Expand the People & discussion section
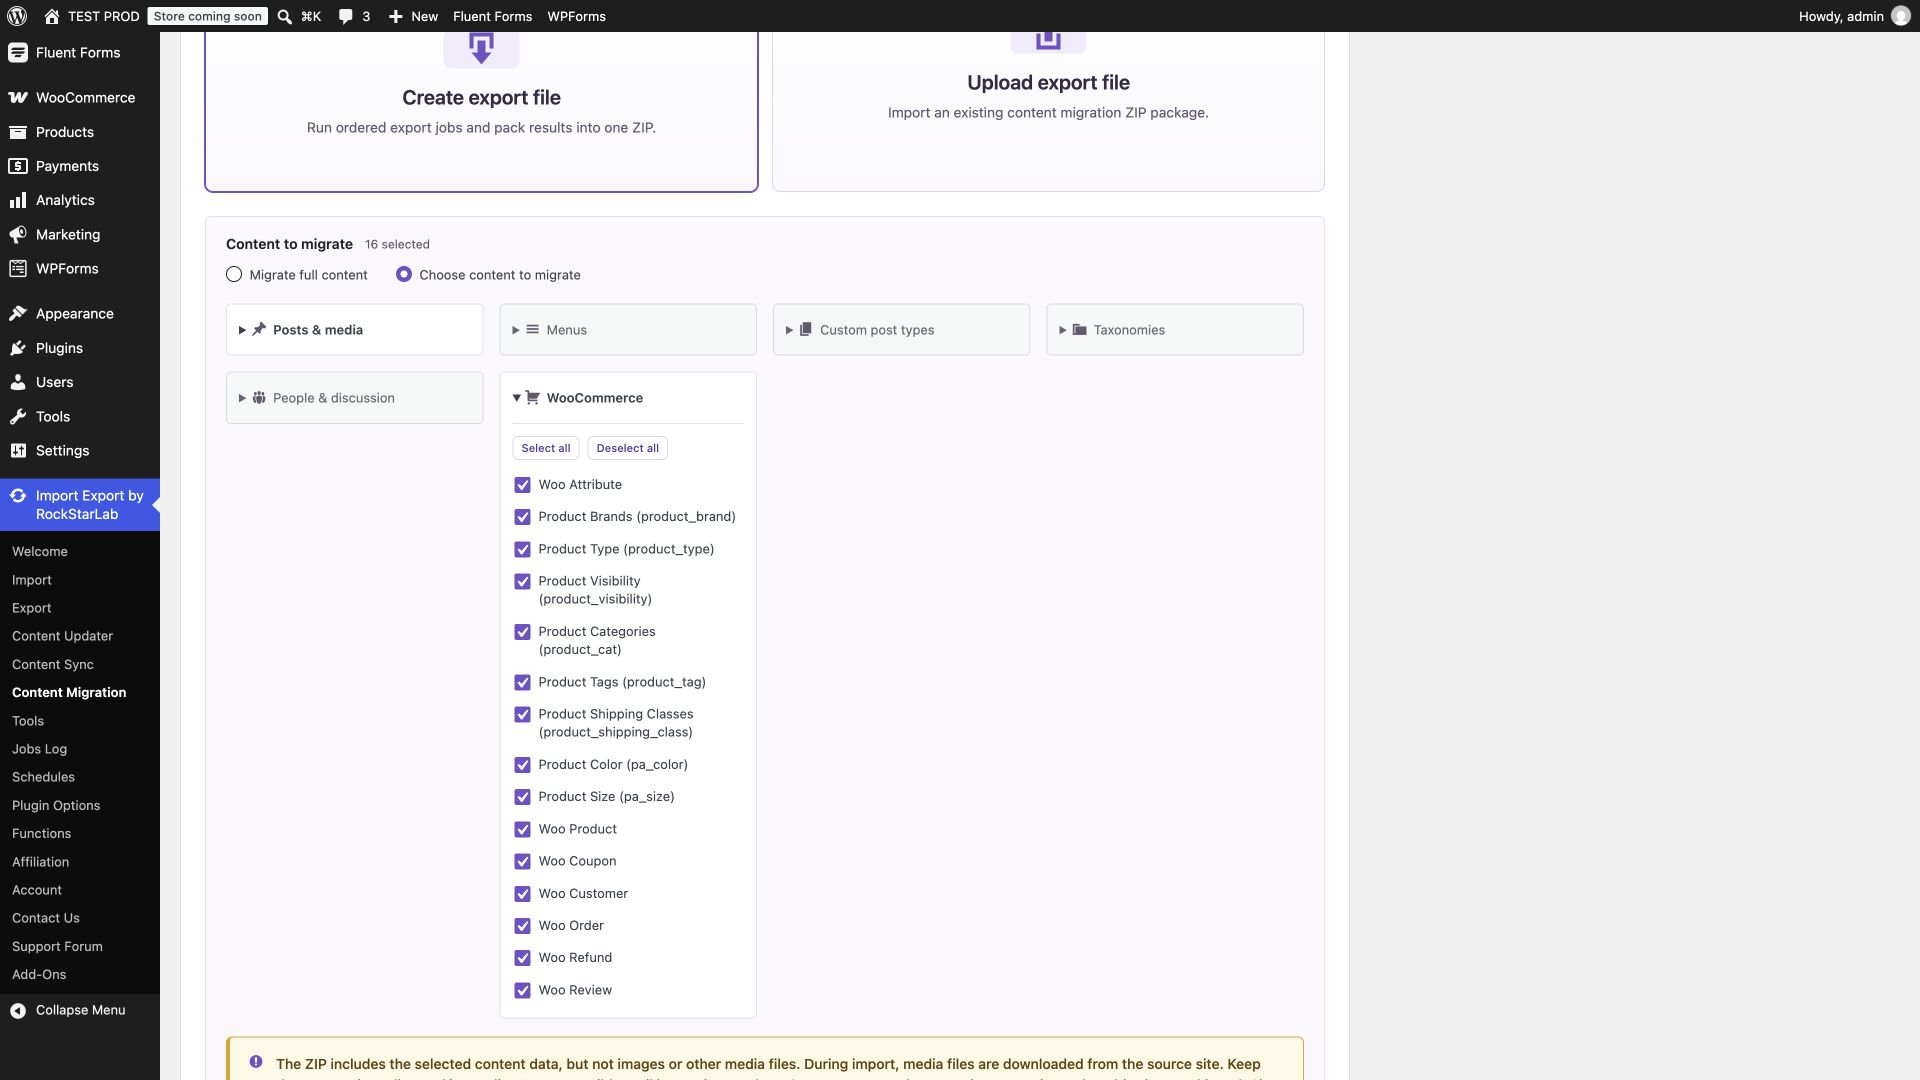The width and height of the screenshot is (1920, 1080). [x=354, y=398]
